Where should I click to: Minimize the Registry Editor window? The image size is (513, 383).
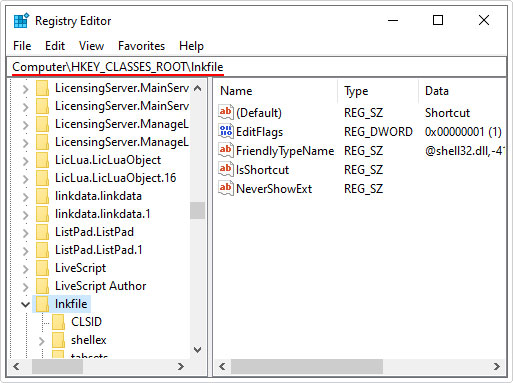[x=393, y=20]
